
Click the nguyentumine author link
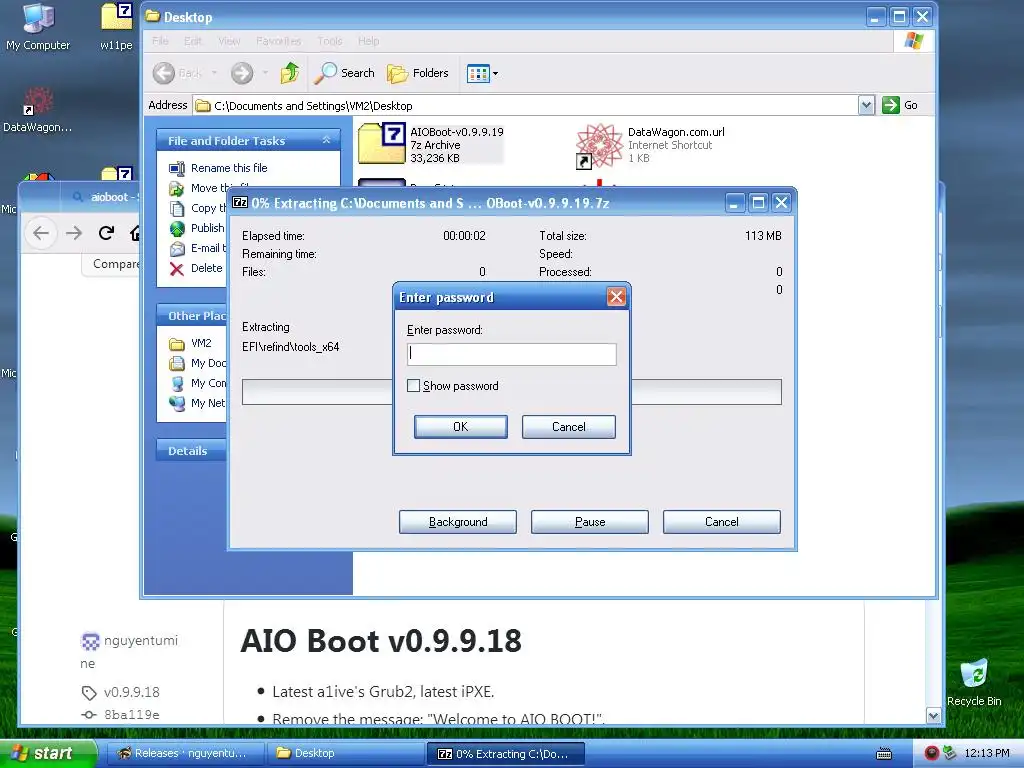click(x=129, y=652)
